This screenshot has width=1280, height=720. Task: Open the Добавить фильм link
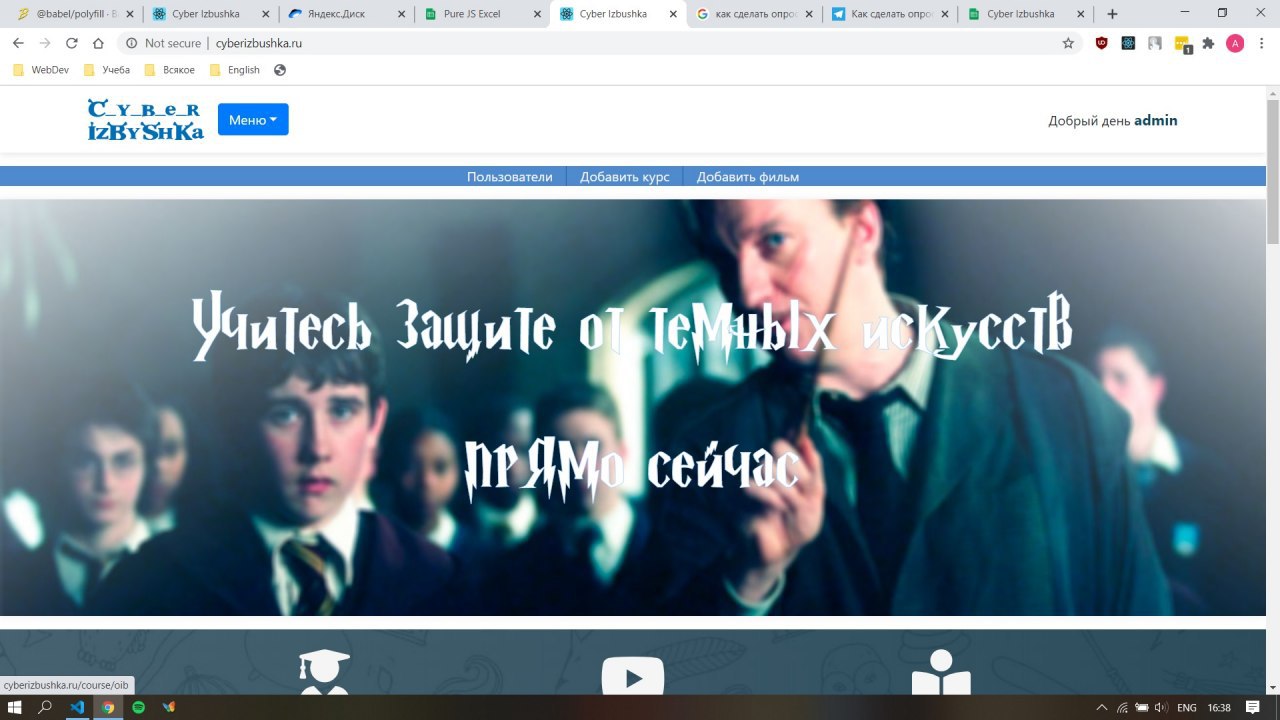coord(748,177)
